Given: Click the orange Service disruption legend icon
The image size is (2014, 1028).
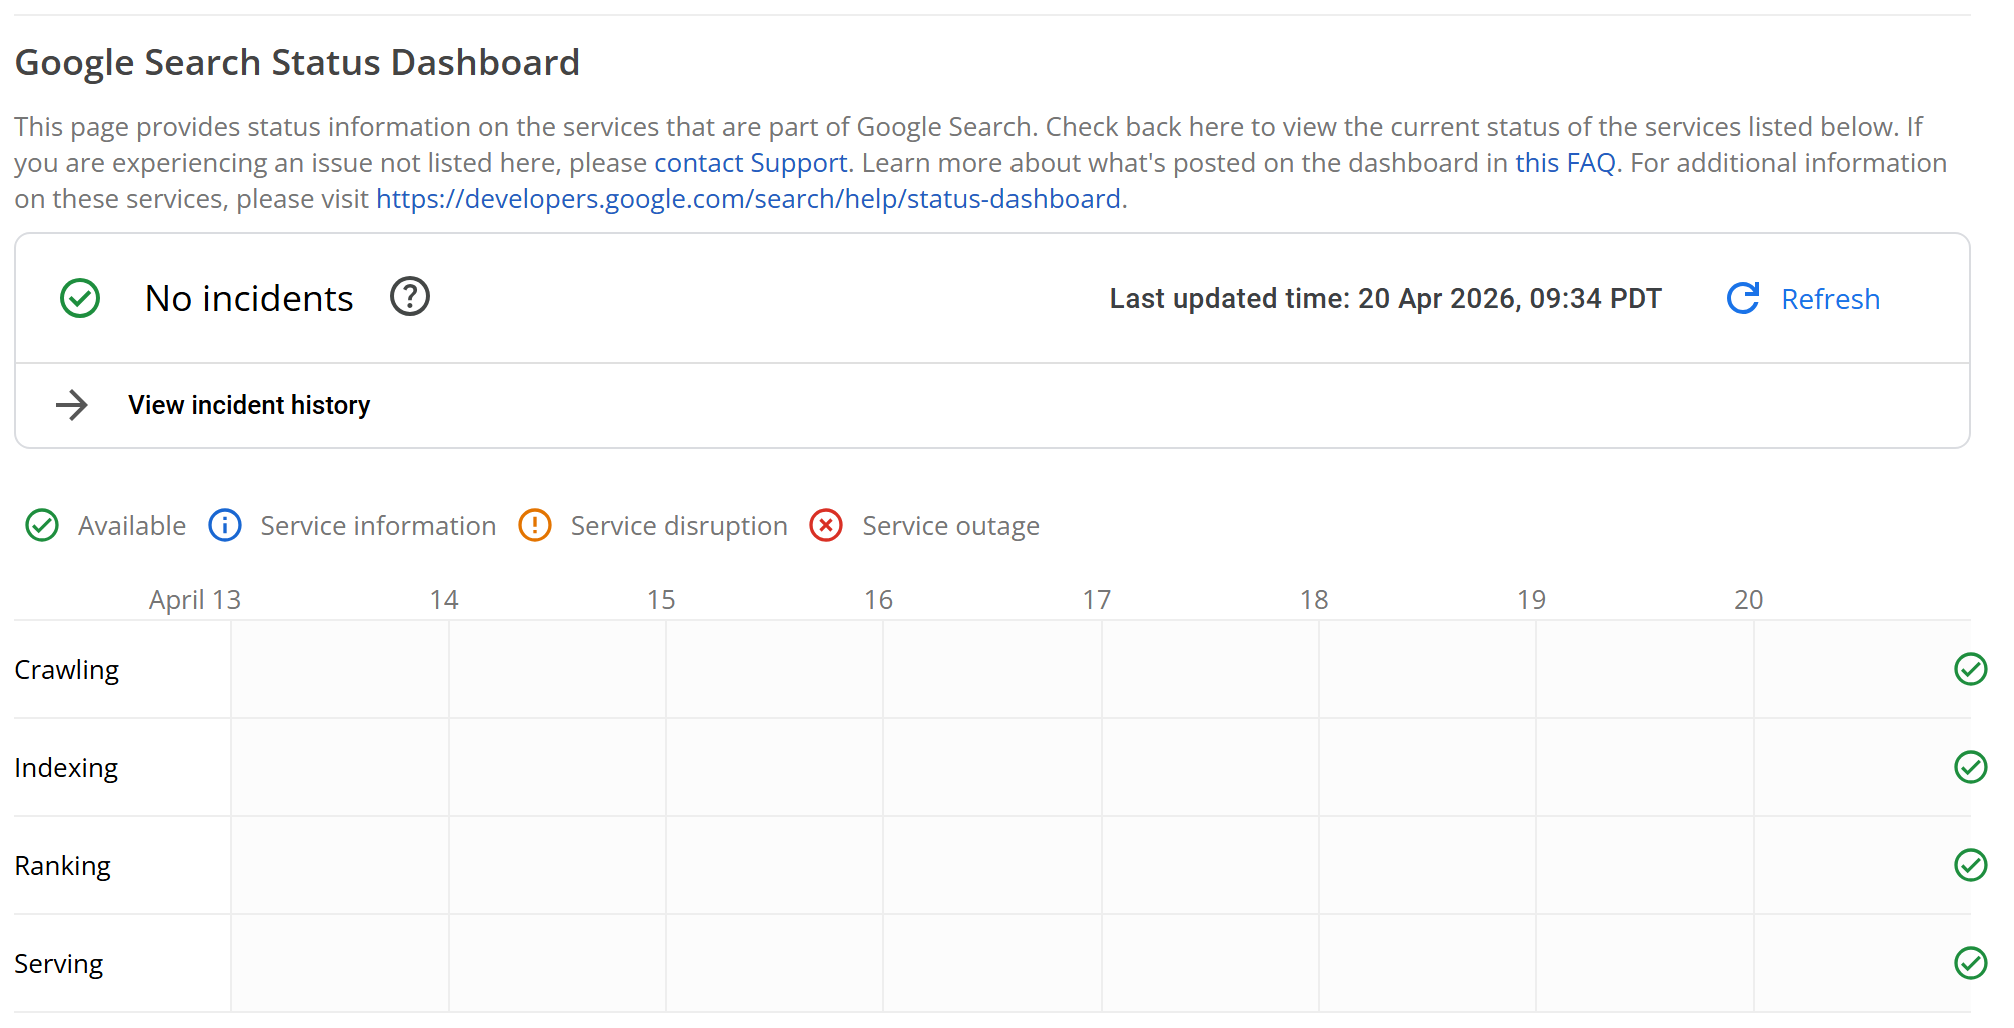Looking at the screenshot, I should point(535,525).
